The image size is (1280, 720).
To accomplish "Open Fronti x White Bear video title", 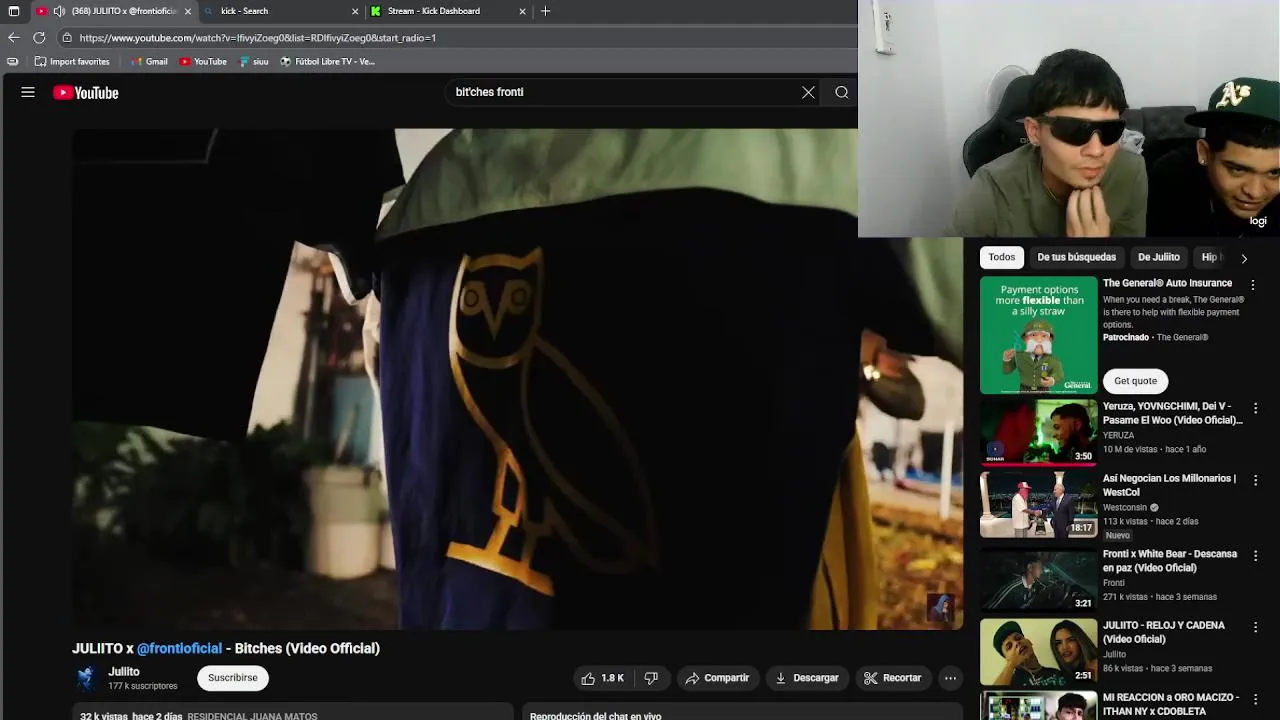I will click(x=1170, y=561).
